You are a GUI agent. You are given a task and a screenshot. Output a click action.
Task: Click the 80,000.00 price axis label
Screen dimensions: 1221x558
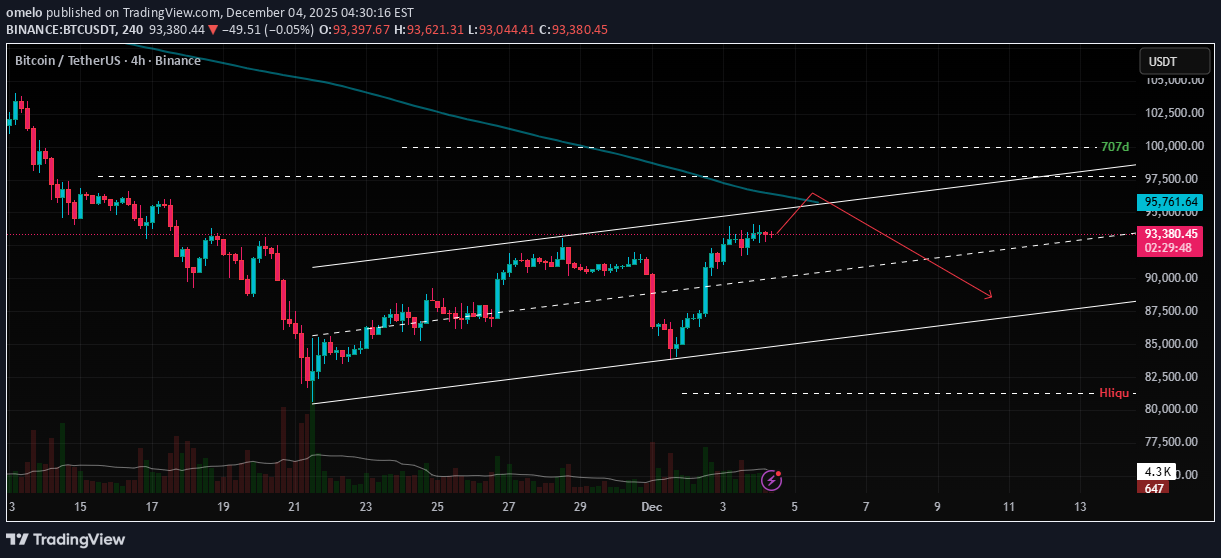[1173, 408]
